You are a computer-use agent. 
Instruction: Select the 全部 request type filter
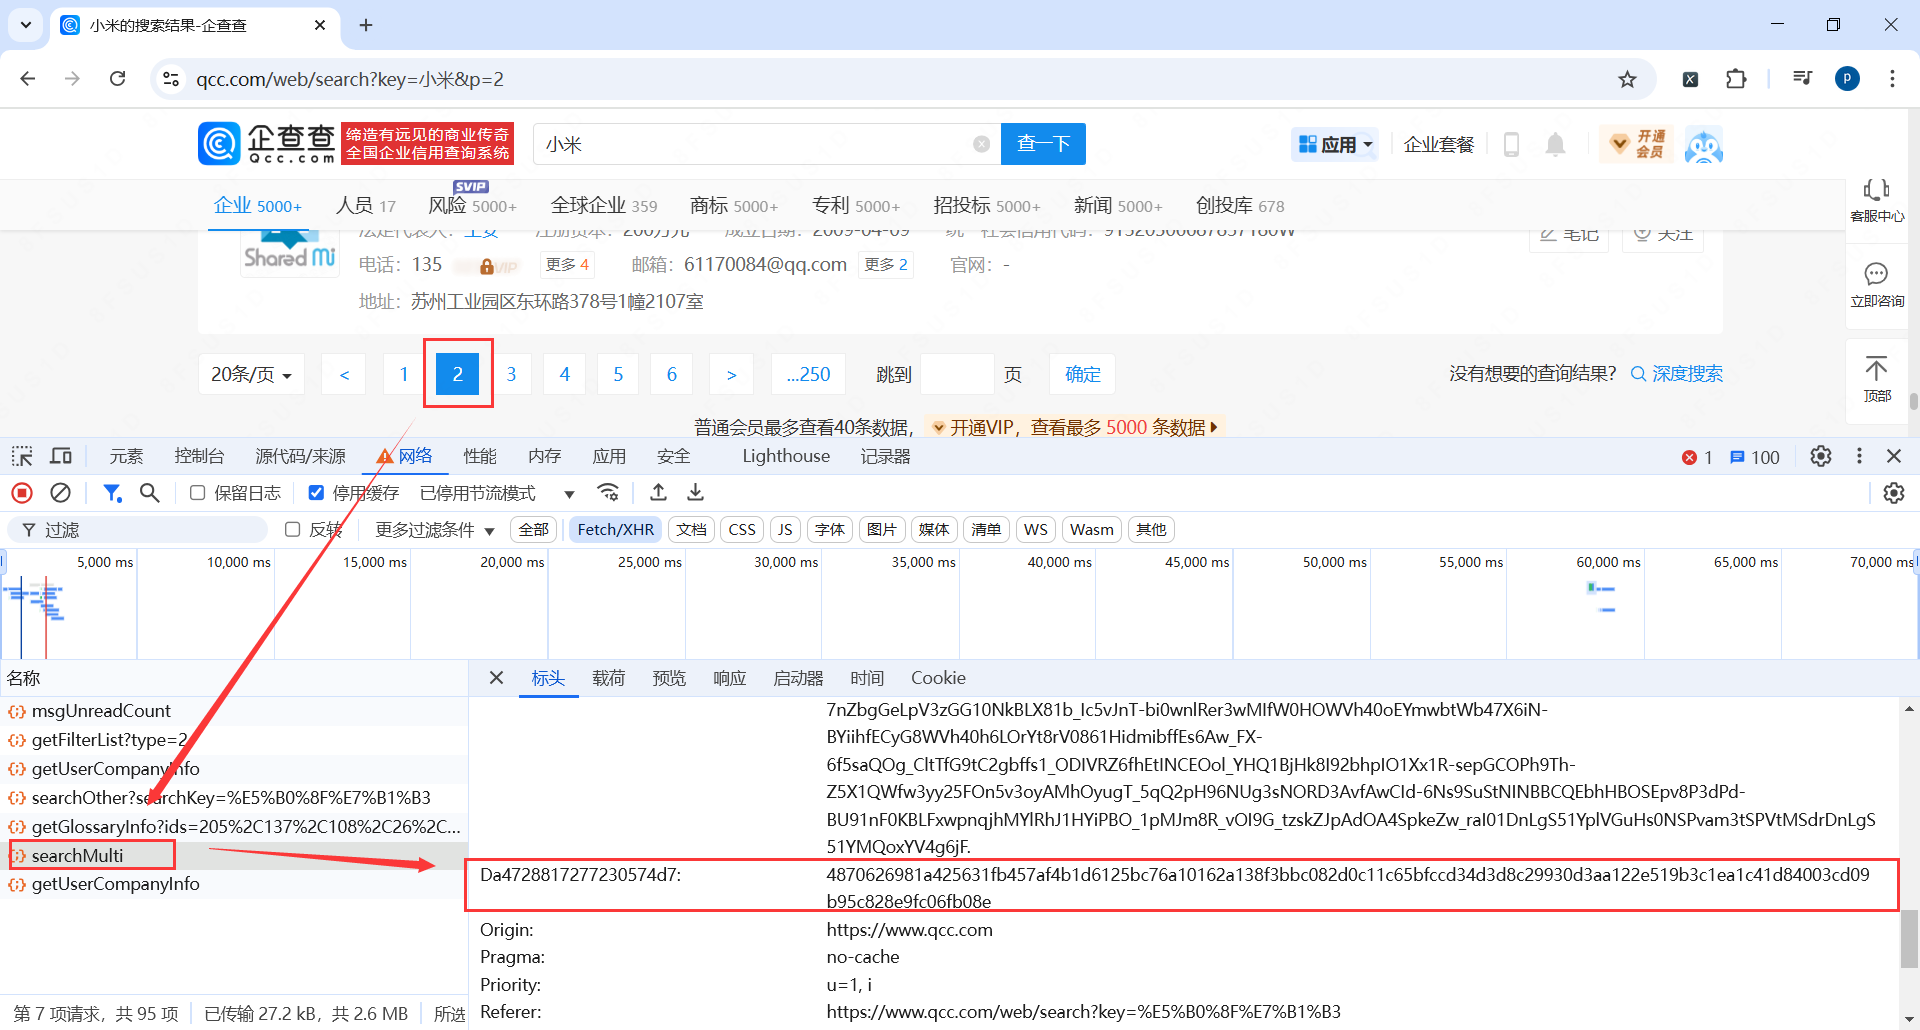534,530
